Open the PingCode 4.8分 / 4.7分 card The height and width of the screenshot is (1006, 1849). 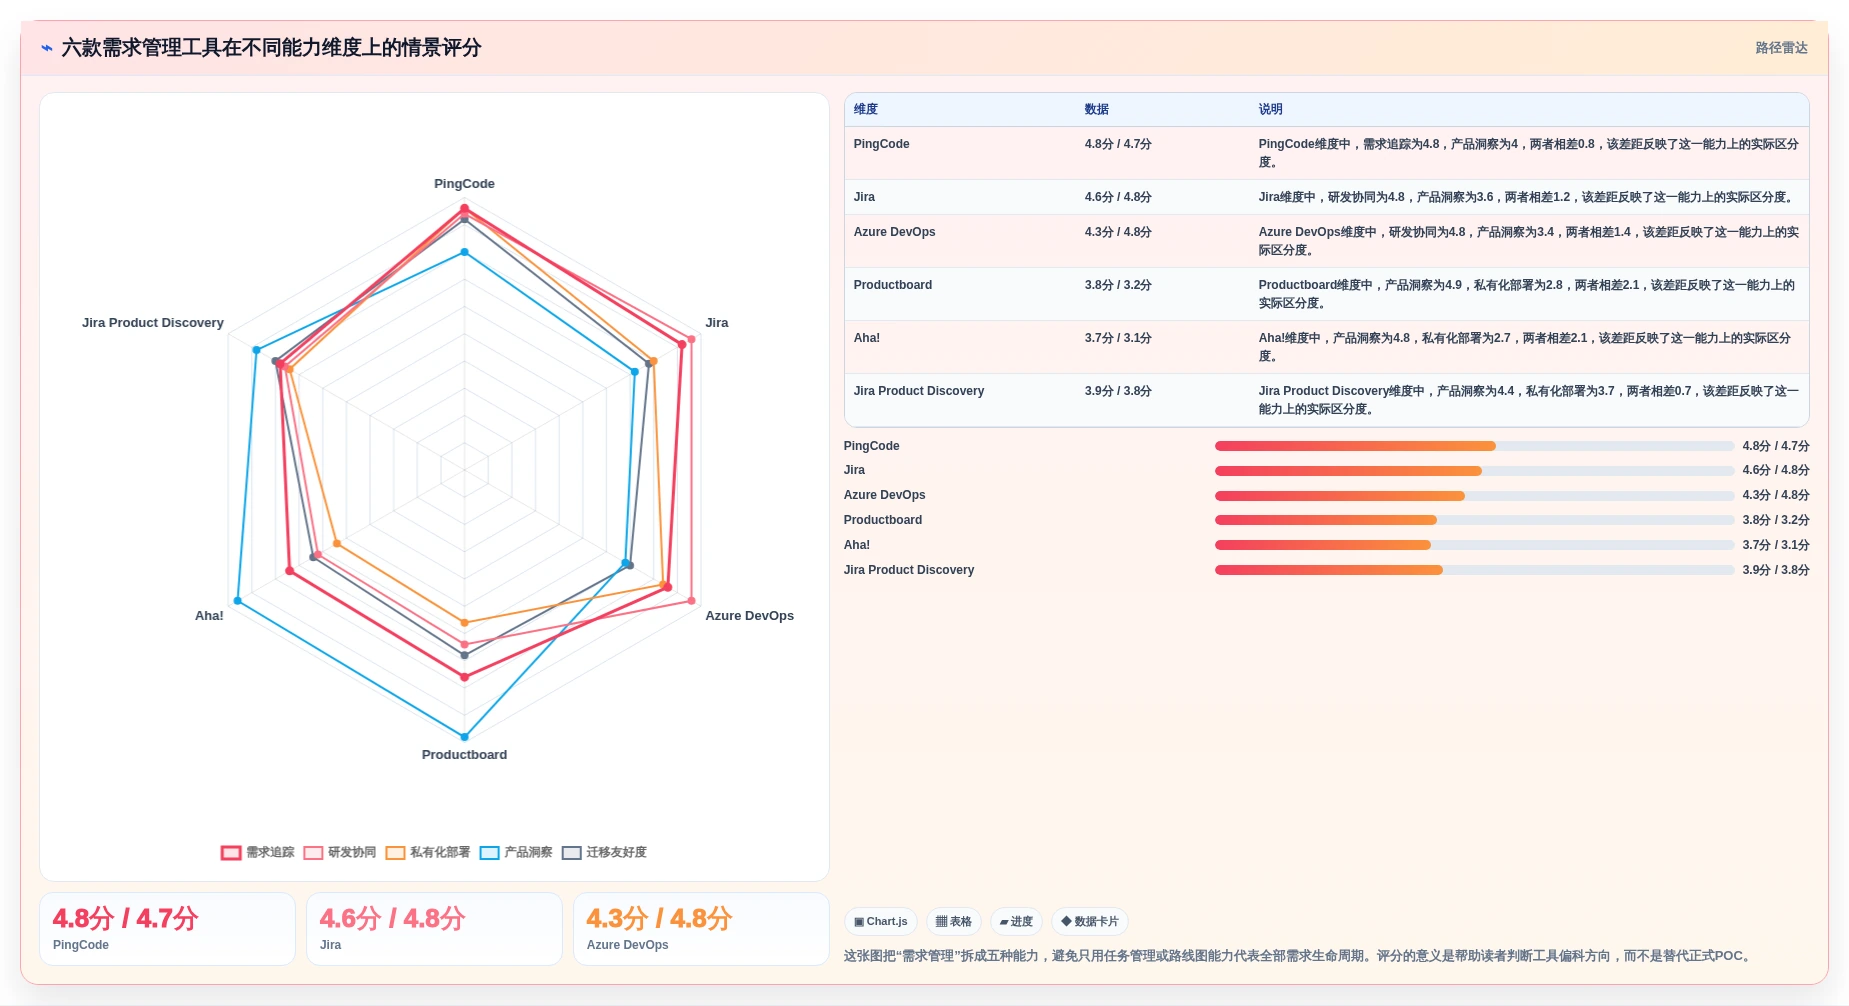(x=167, y=929)
